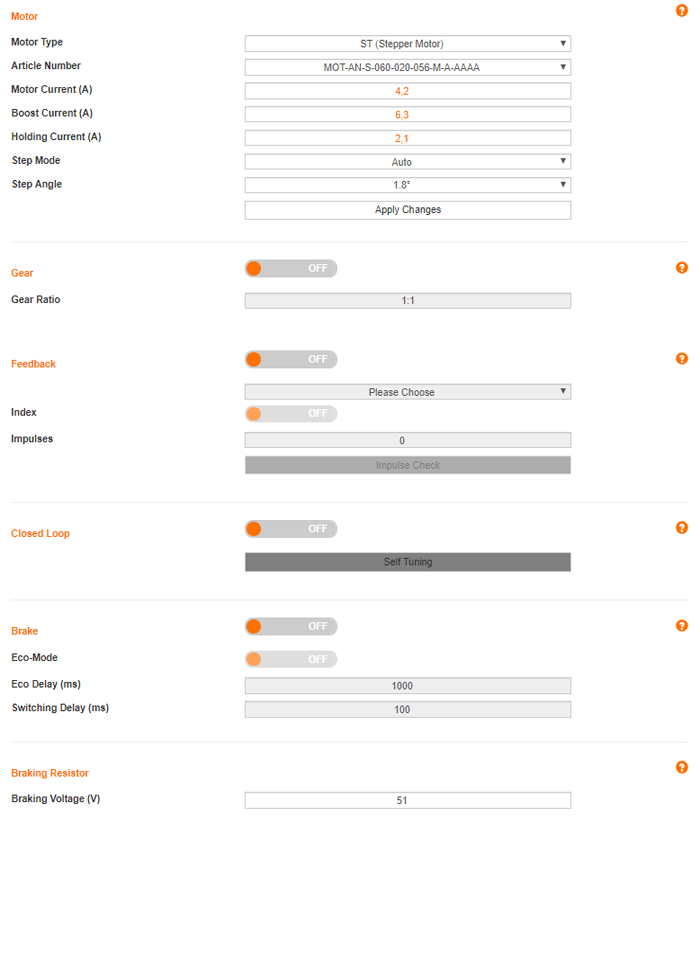
Task: Open help for Closed Loop section
Action: pyautogui.click(x=682, y=528)
